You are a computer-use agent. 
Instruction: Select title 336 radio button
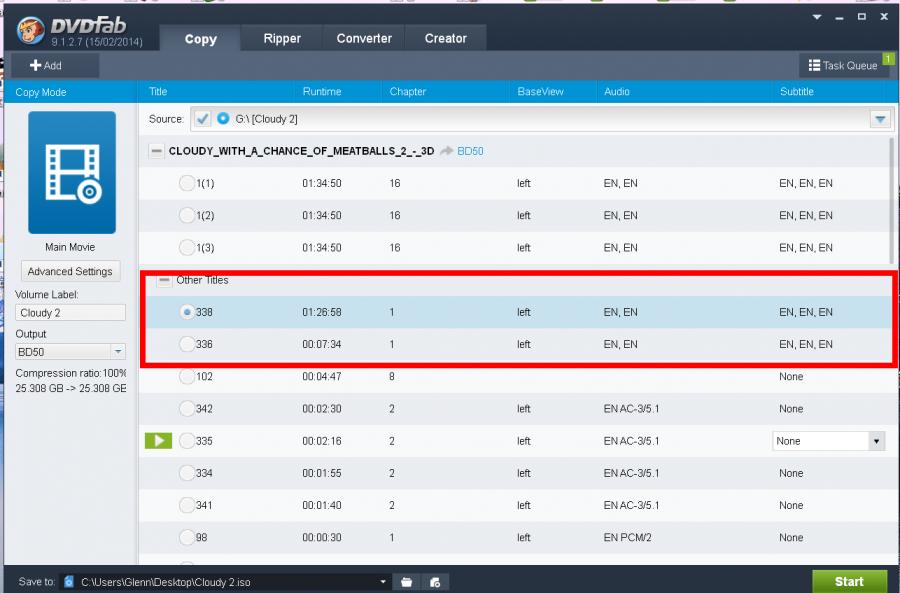(x=186, y=345)
